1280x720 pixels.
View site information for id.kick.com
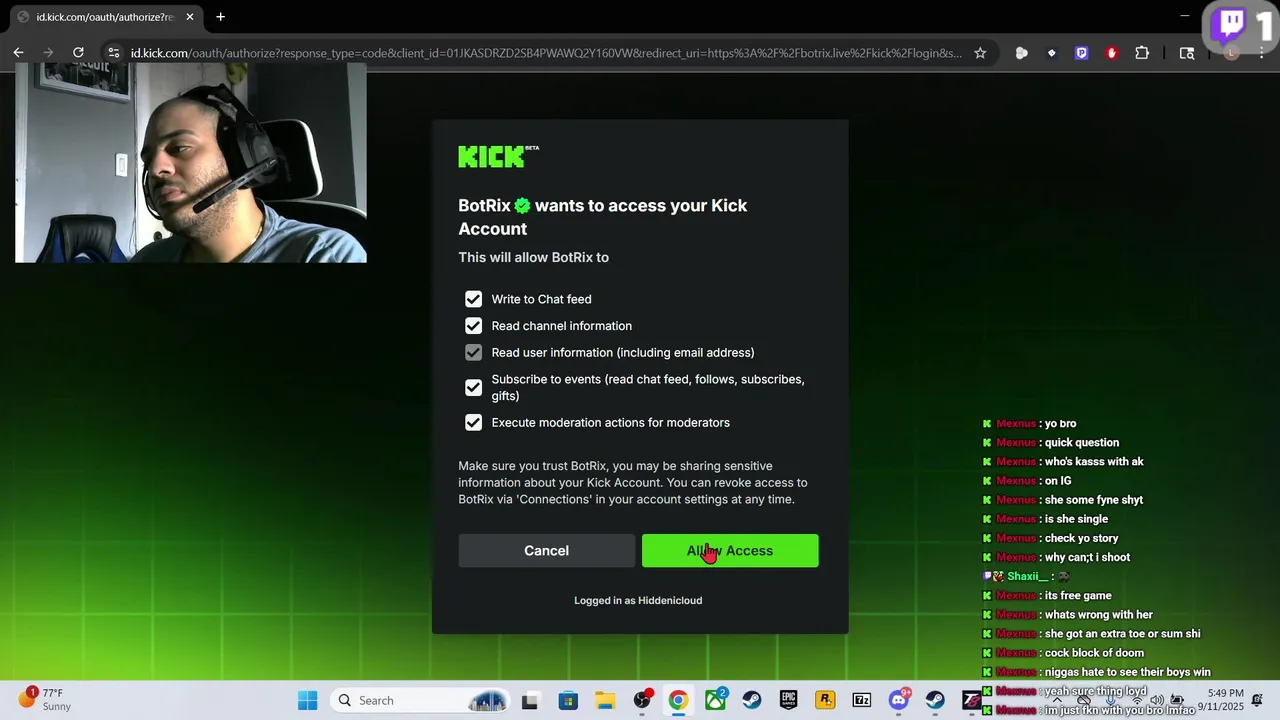click(114, 53)
